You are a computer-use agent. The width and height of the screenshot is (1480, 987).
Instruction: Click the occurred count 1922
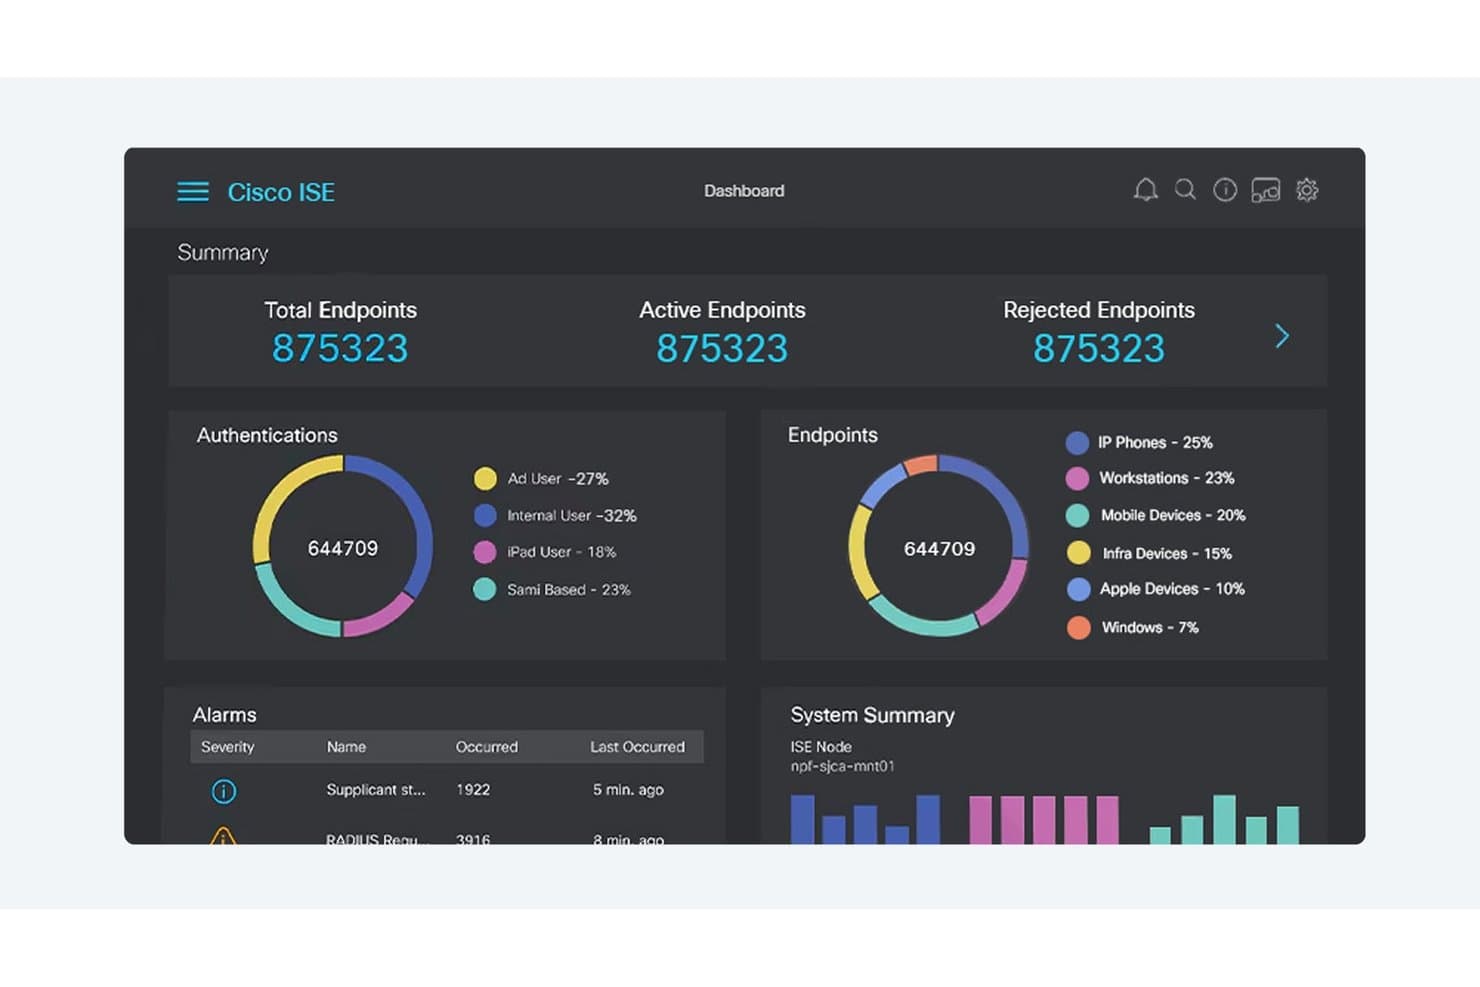tap(473, 790)
